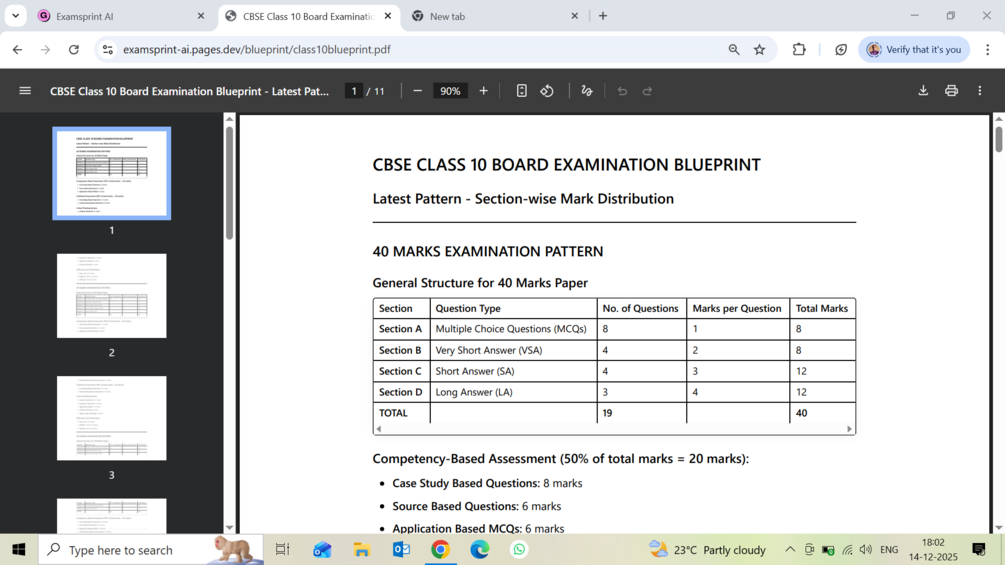The image size is (1005, 565).
Task: Click the fit to page icon
Action: [522, 91]
